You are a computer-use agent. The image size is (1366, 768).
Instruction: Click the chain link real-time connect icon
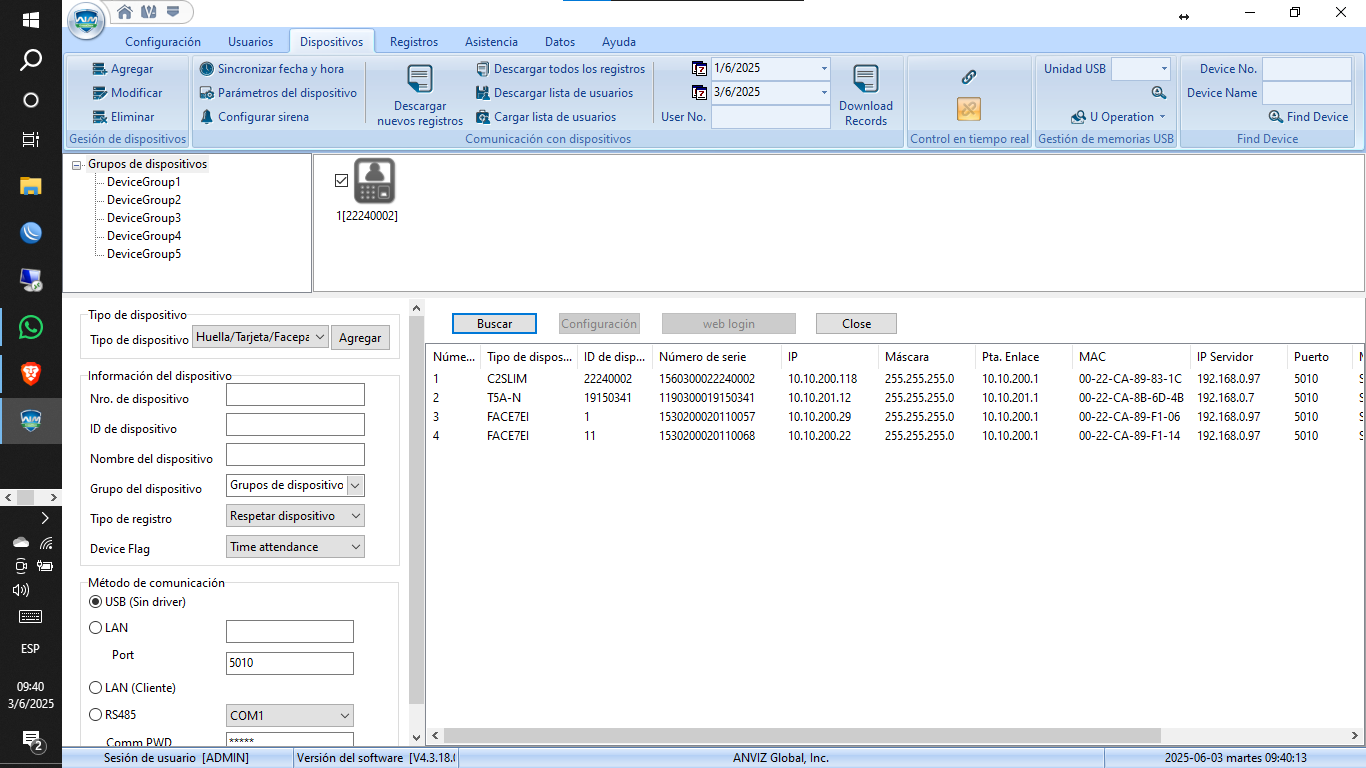968,77
